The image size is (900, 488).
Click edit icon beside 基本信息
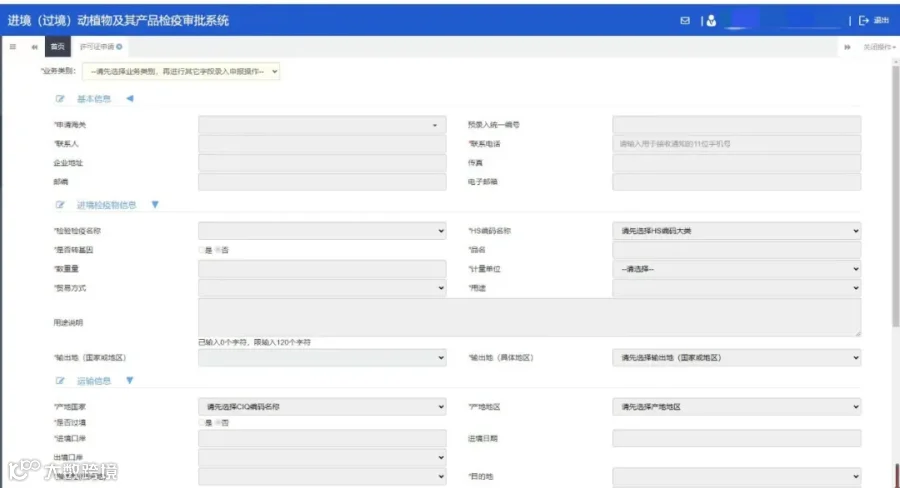point(60,99)
